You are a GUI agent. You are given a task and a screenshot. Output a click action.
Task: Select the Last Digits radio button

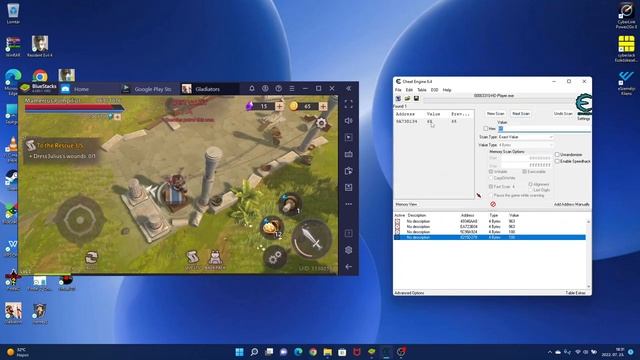(x=531, y=190)
